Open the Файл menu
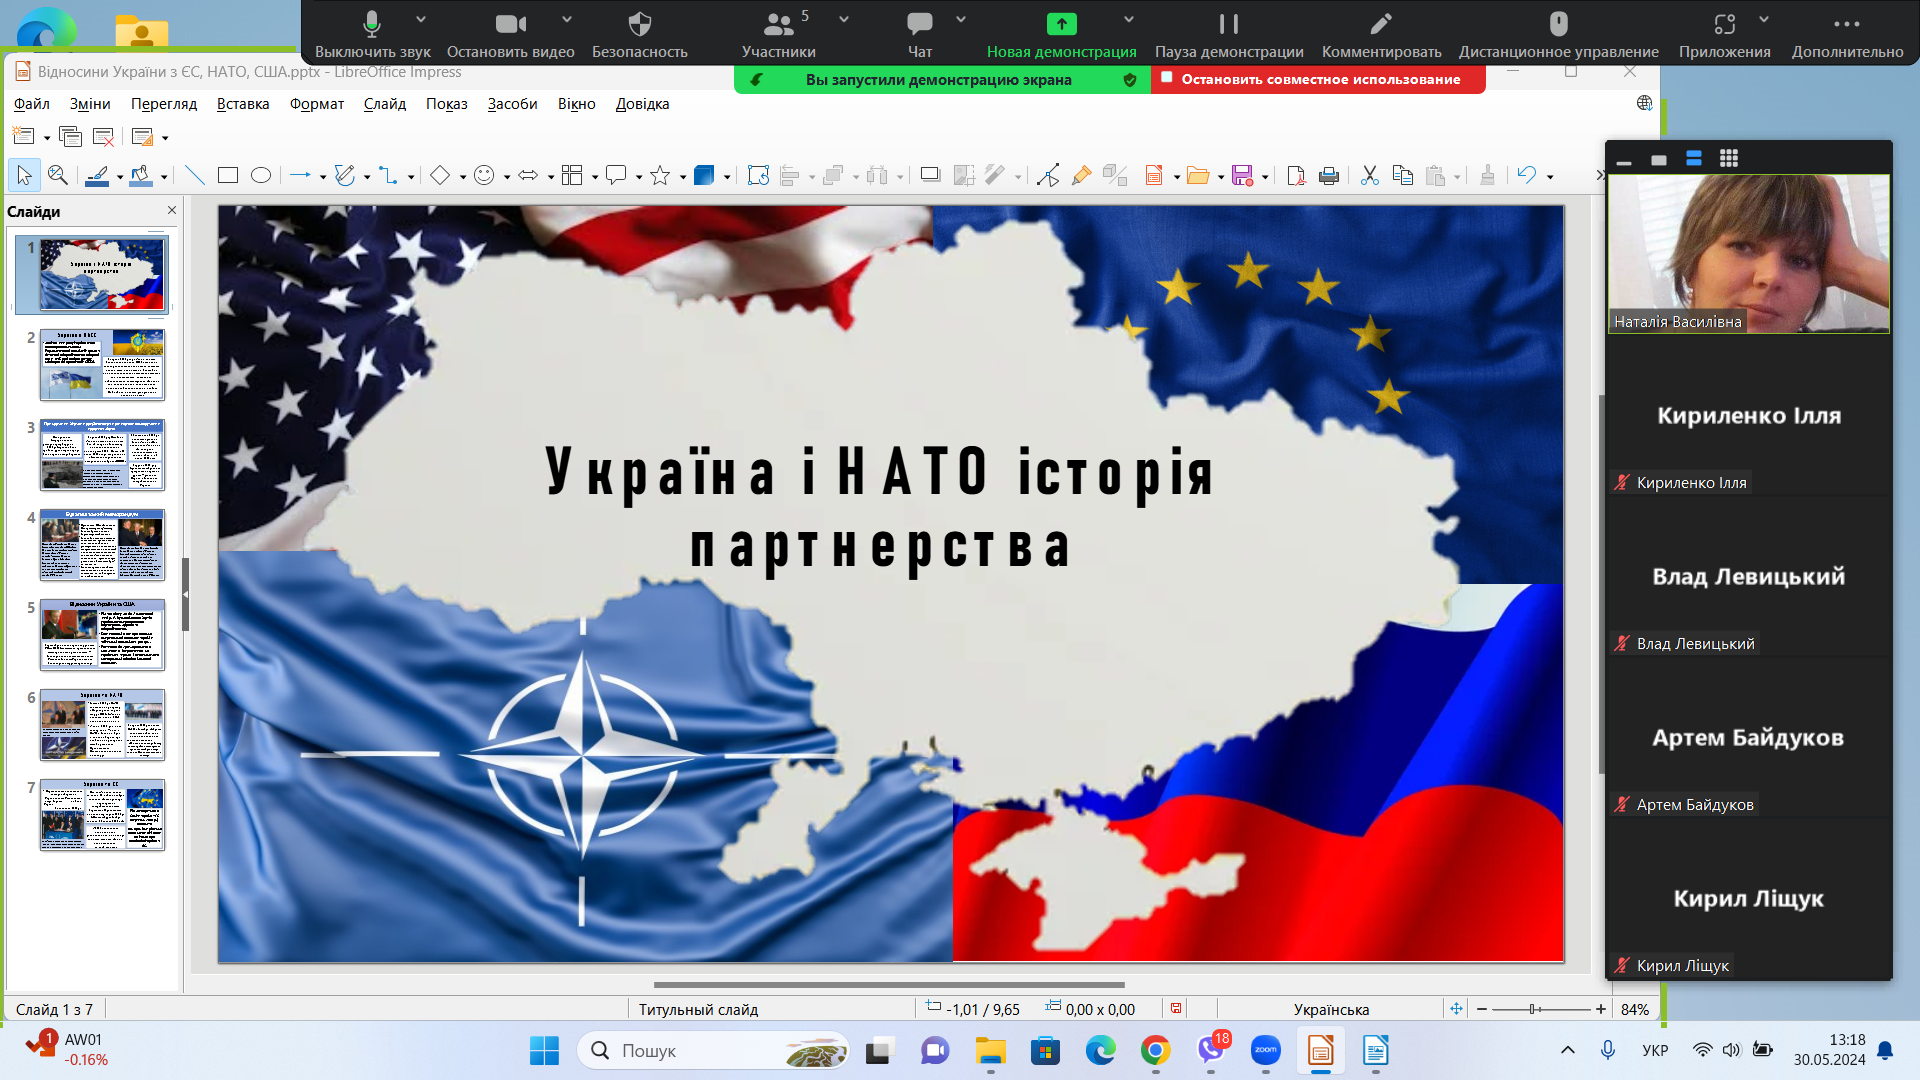The width and height of the screenshot is (1920, 1080). [x=32, y=104]
